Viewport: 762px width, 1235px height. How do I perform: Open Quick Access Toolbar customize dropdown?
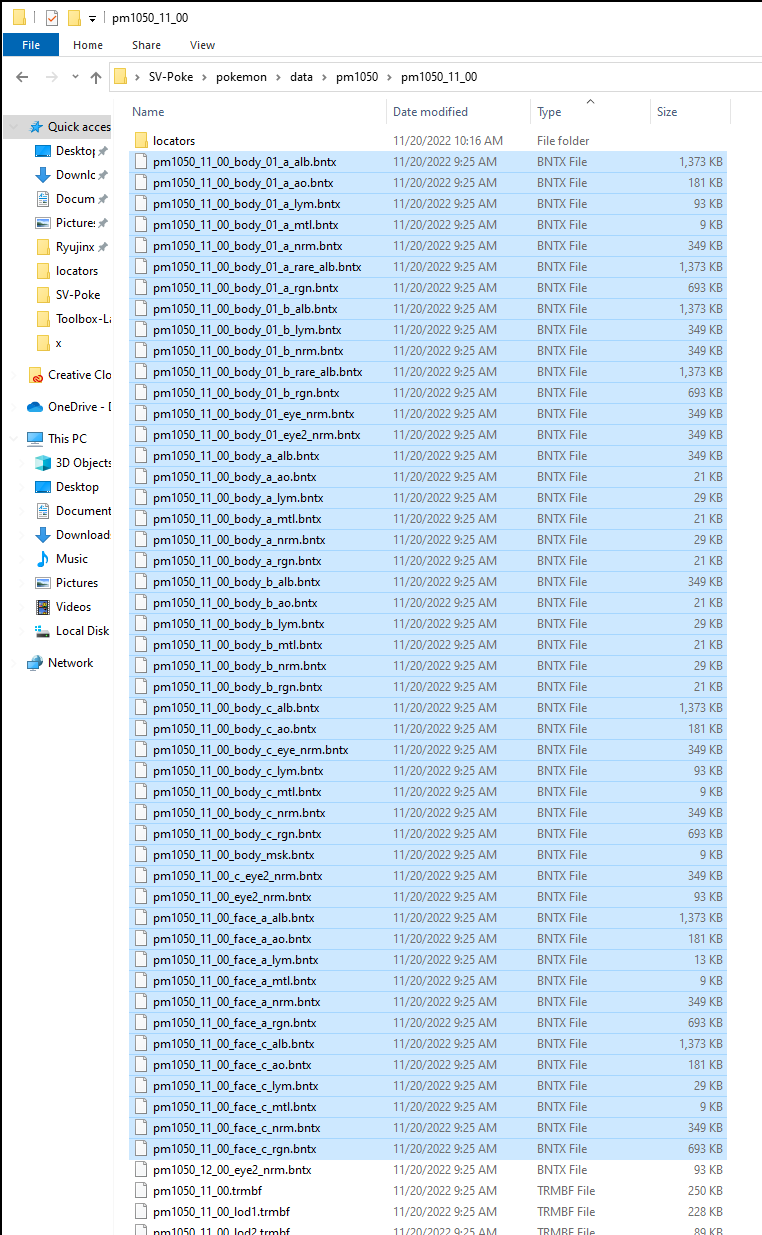click(x=92, y=18)
